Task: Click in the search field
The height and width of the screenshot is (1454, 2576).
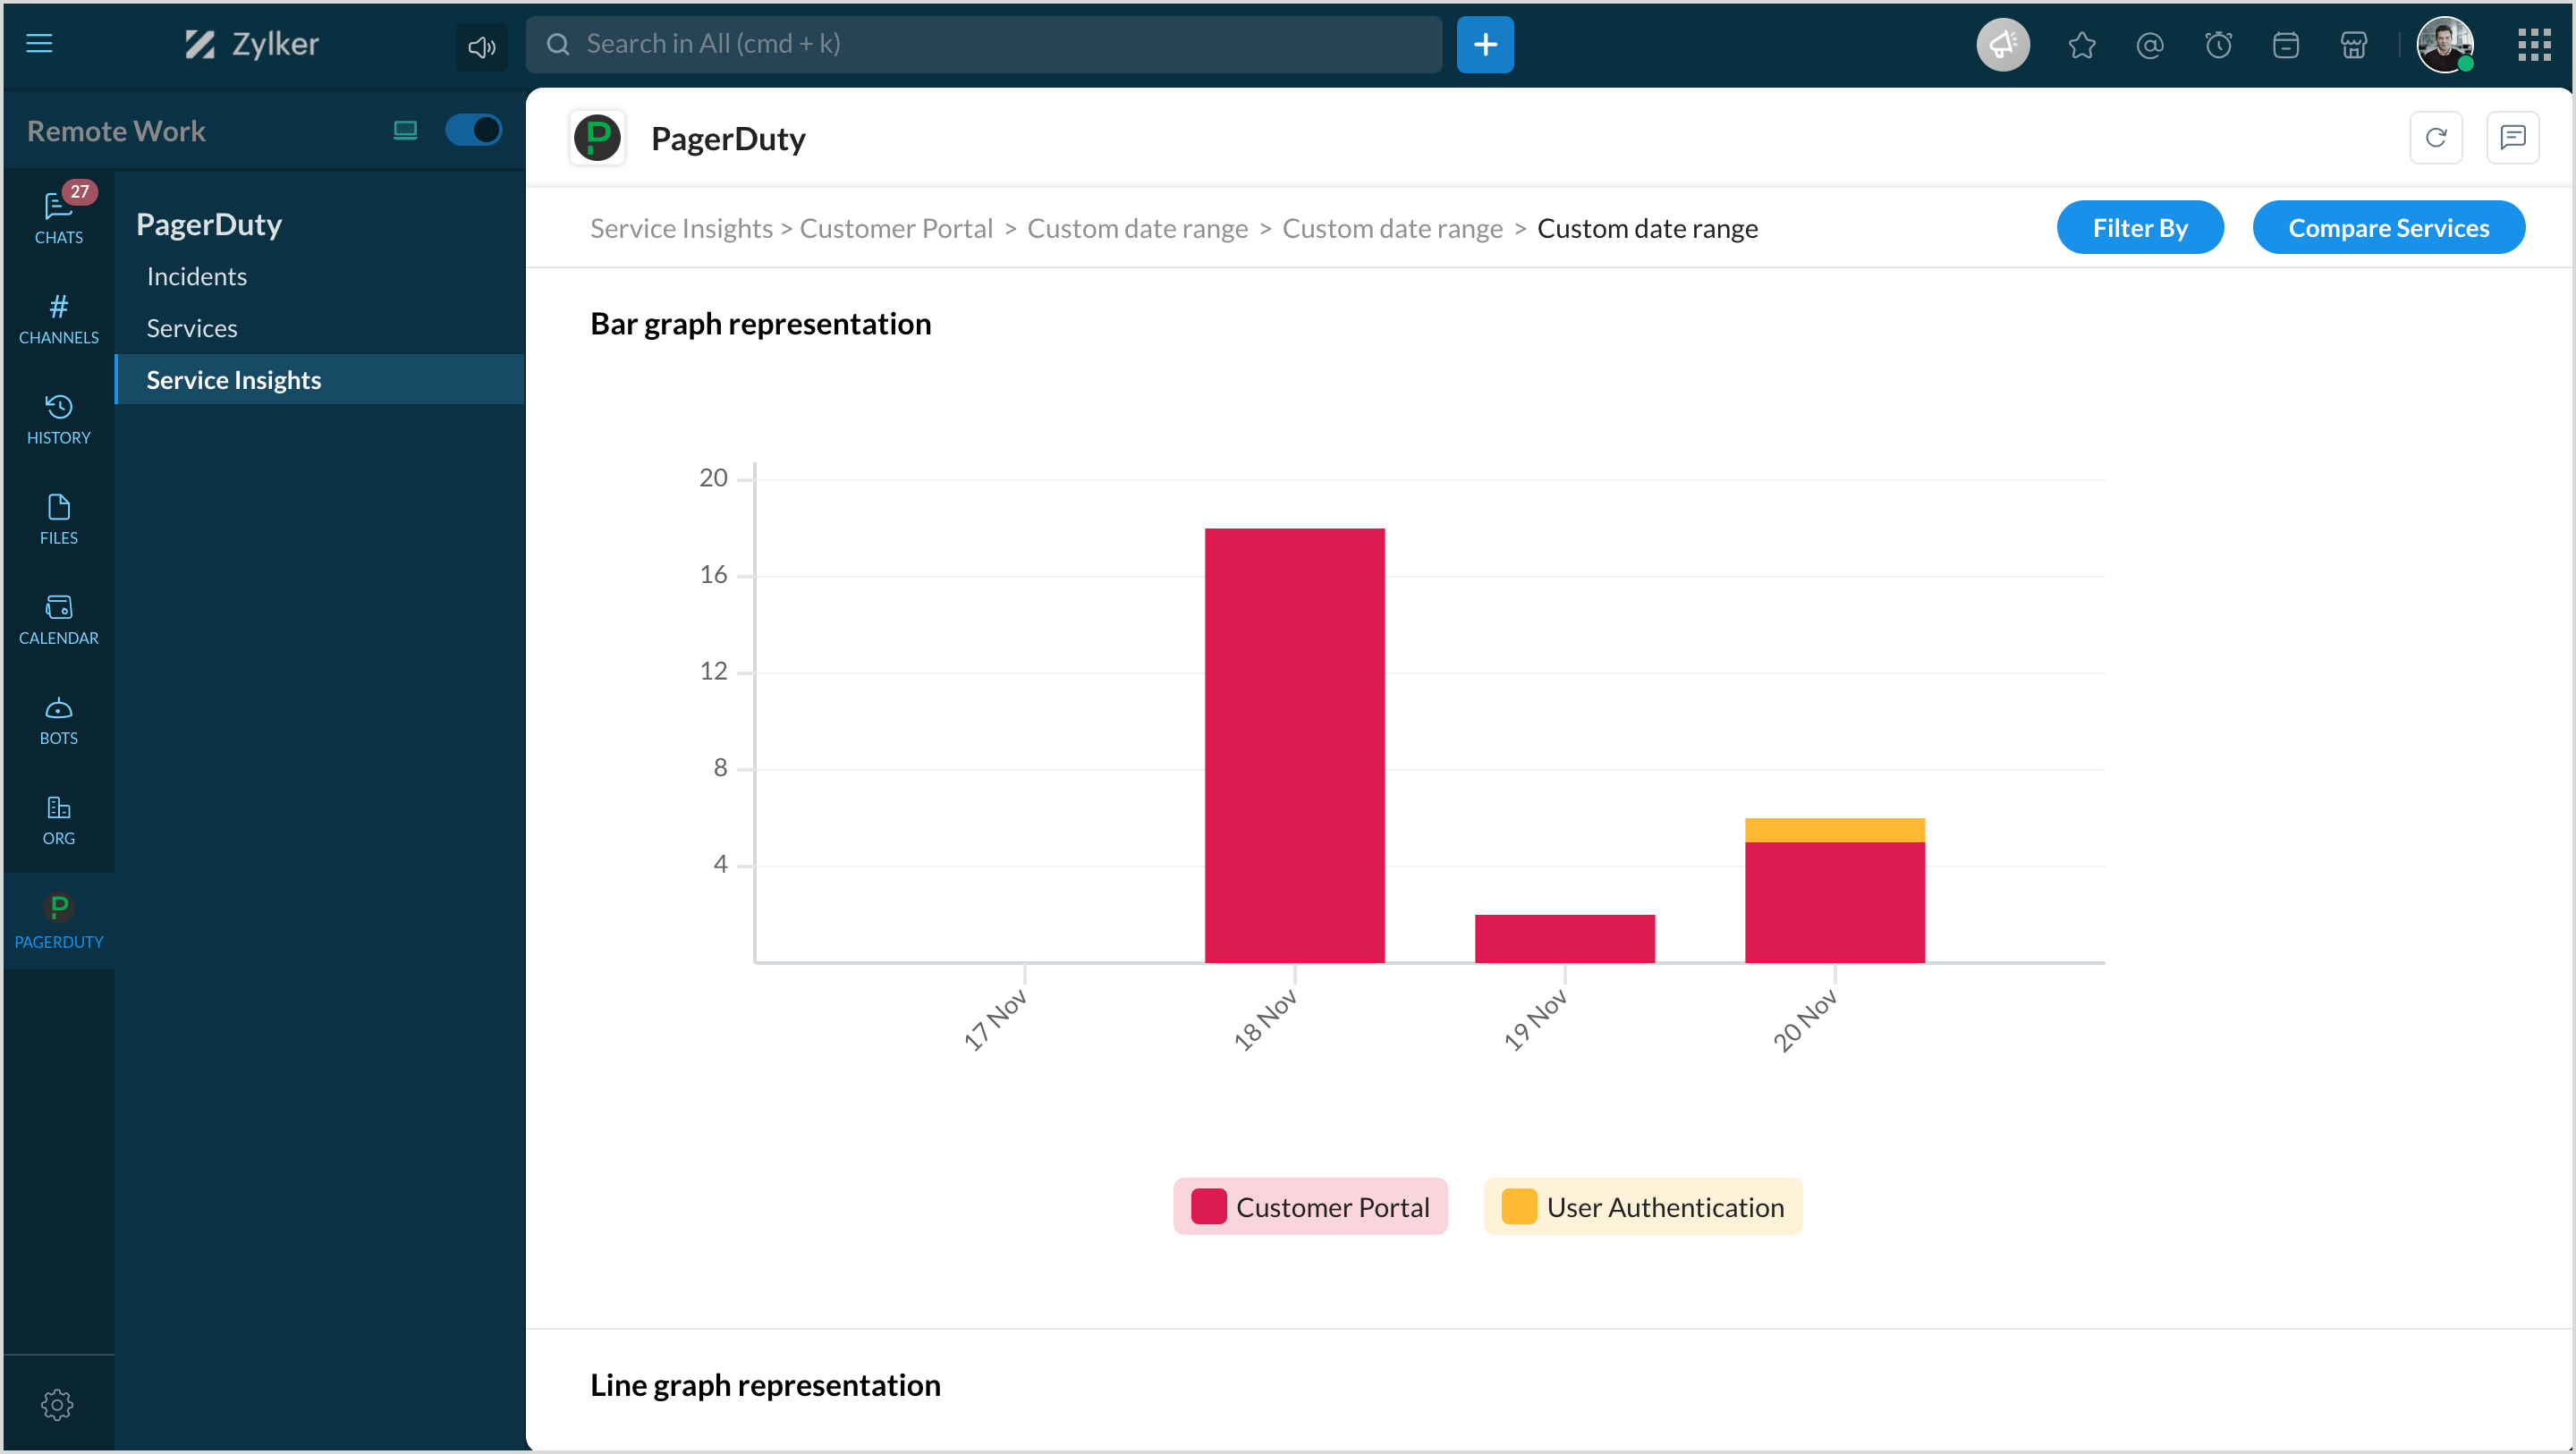Action: (984, 44)
